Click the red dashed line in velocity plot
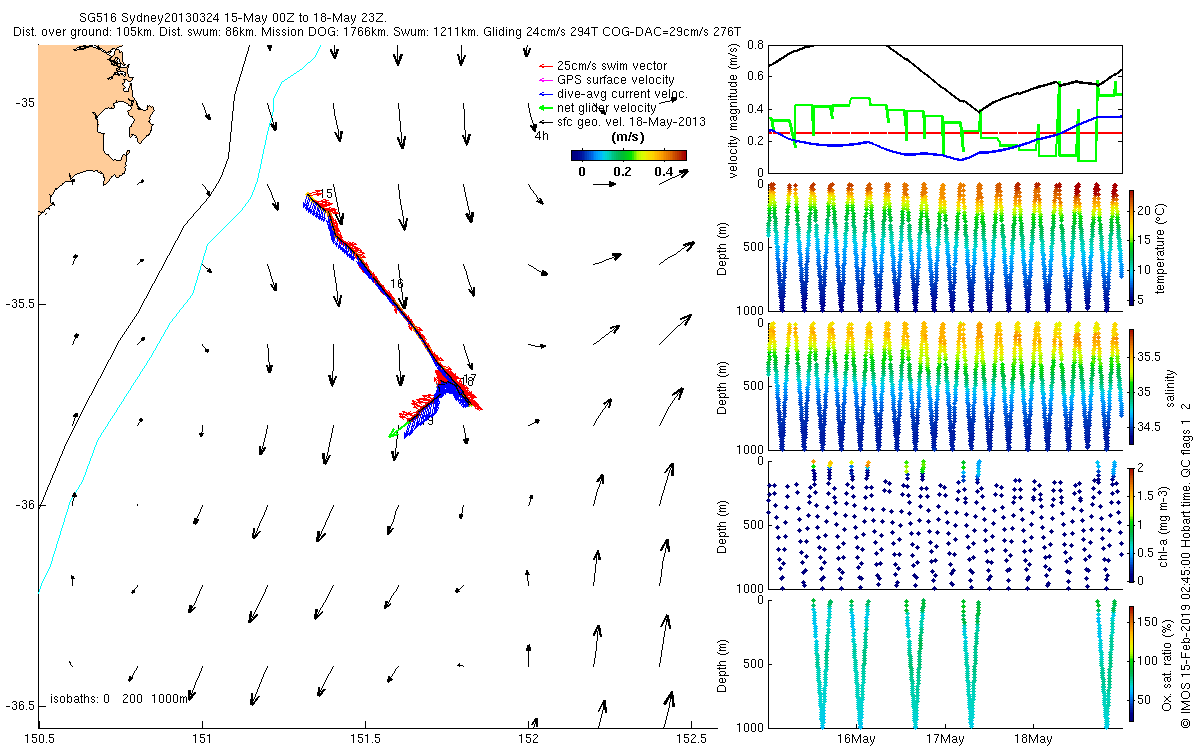This screenshot has width=1200, height=750. coord(944,133)
